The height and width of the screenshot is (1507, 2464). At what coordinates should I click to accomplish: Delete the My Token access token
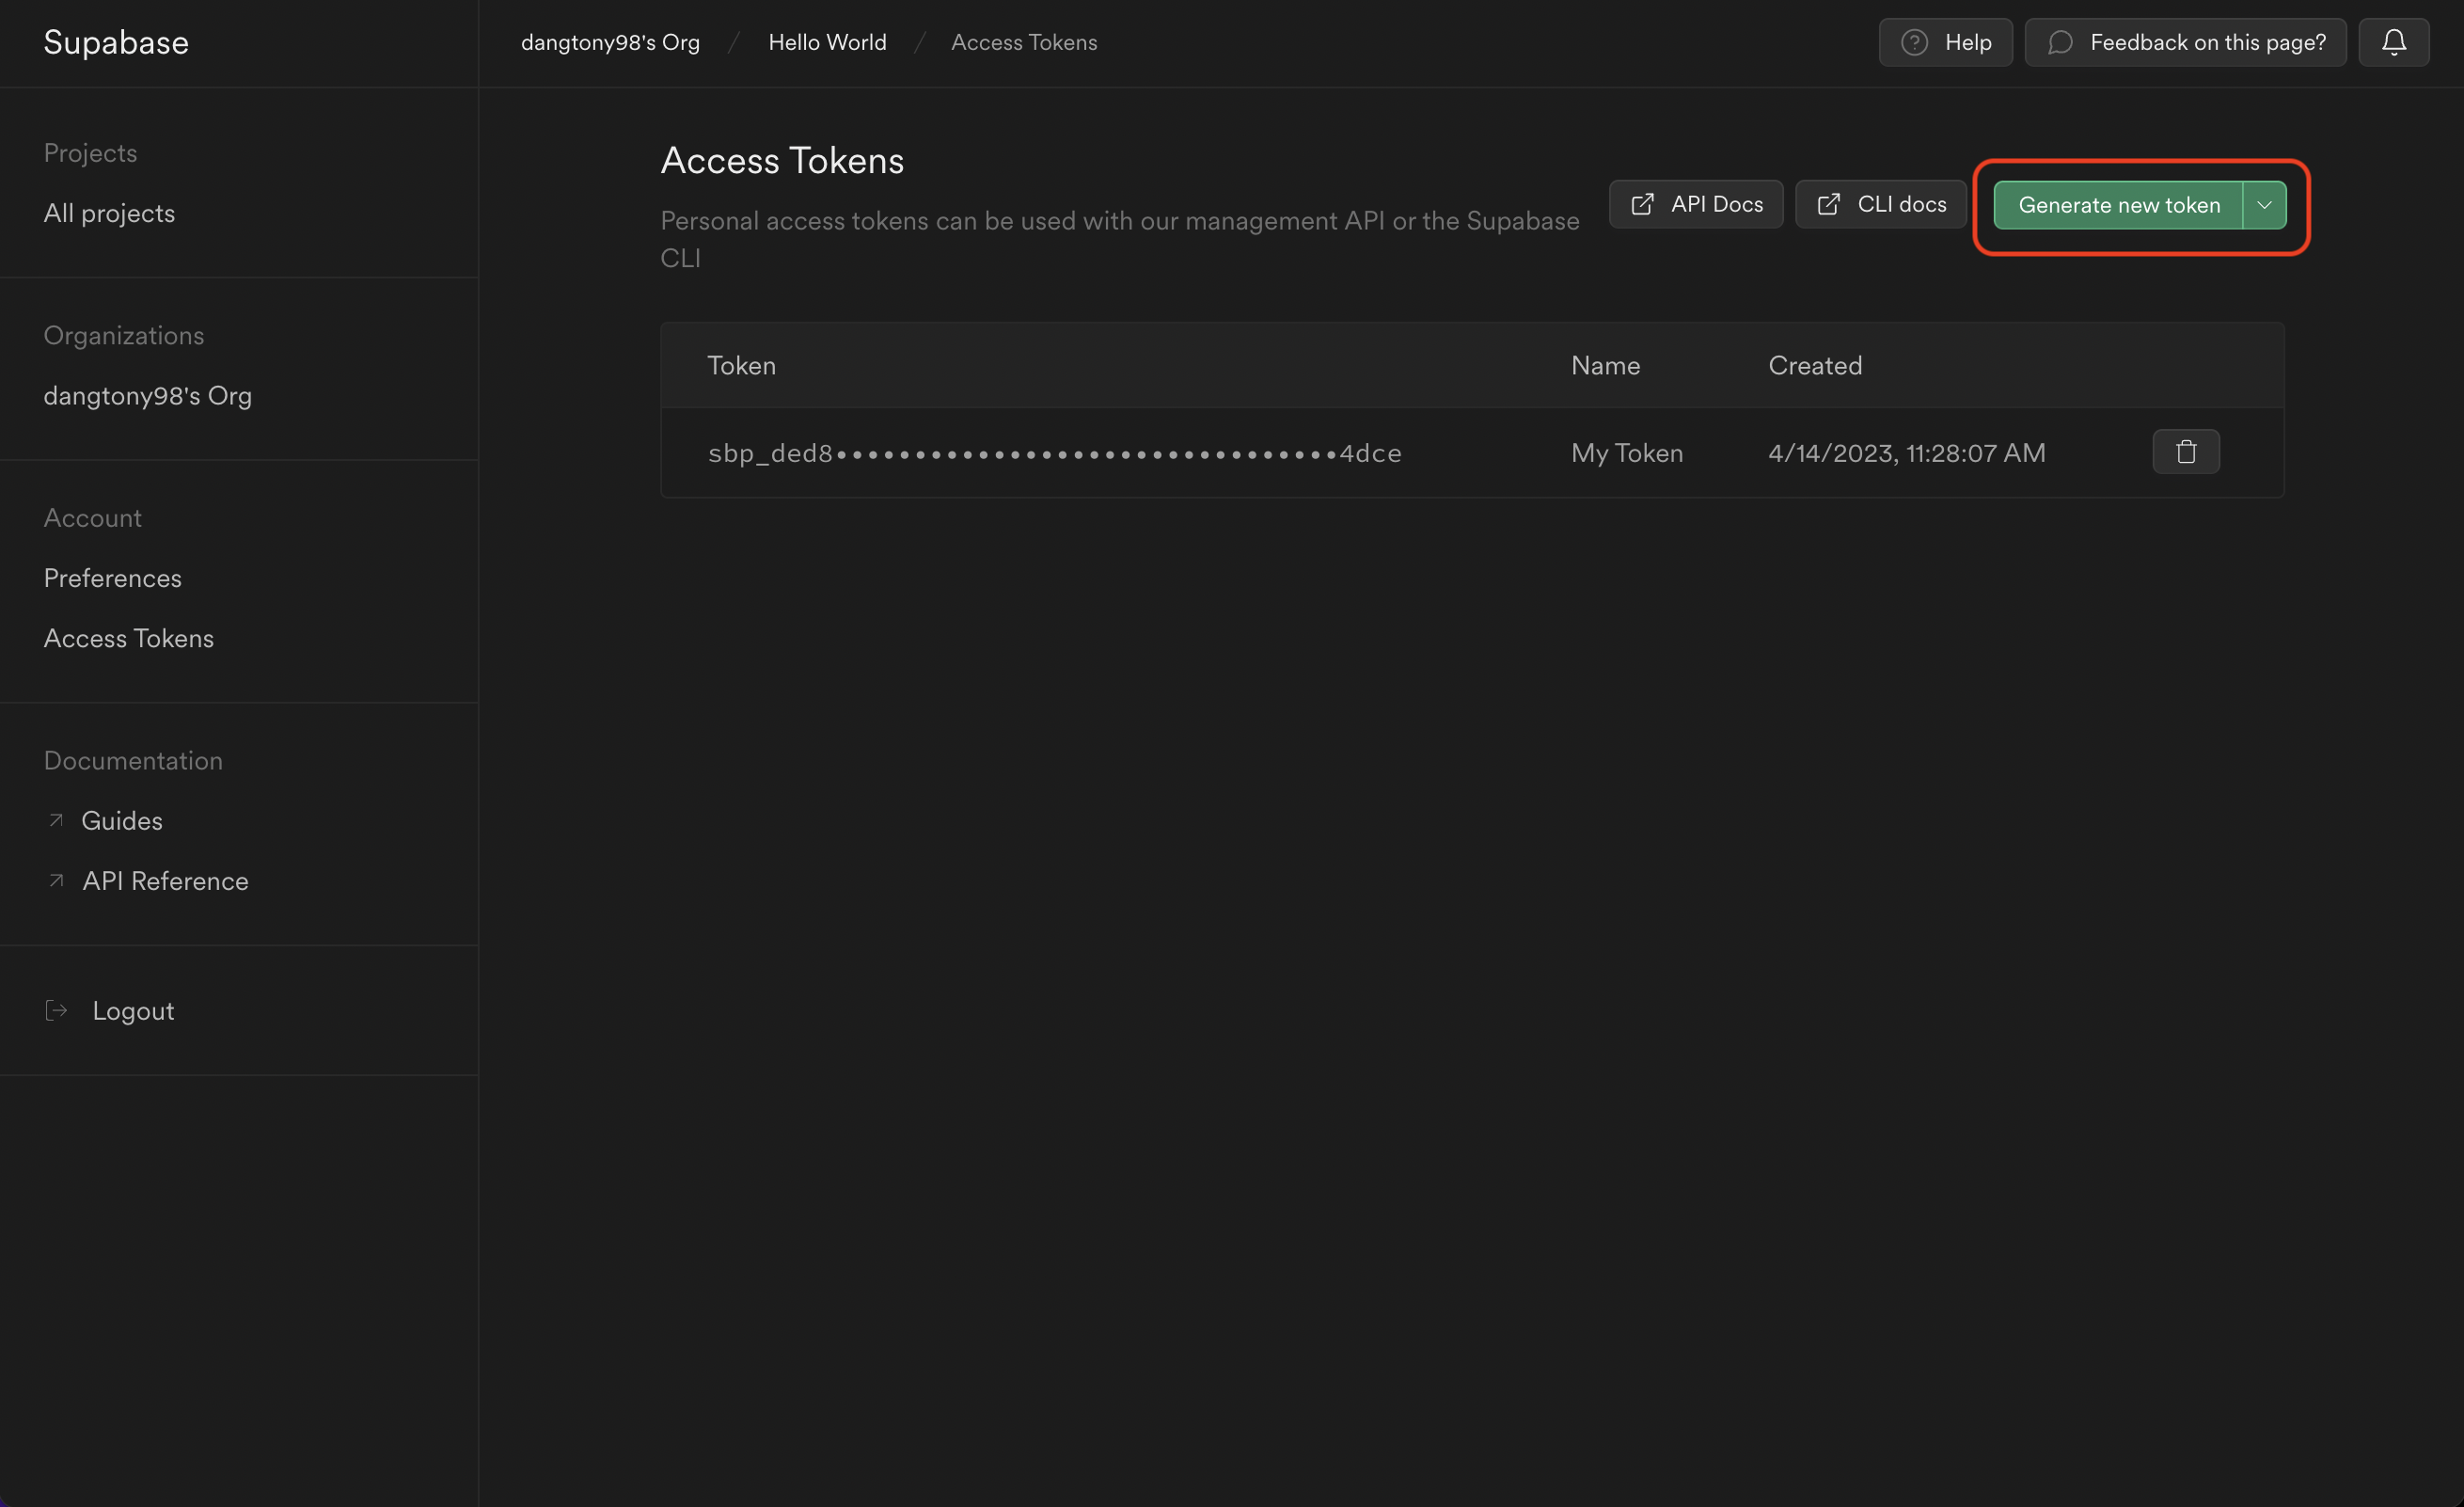pos(2186,451)
